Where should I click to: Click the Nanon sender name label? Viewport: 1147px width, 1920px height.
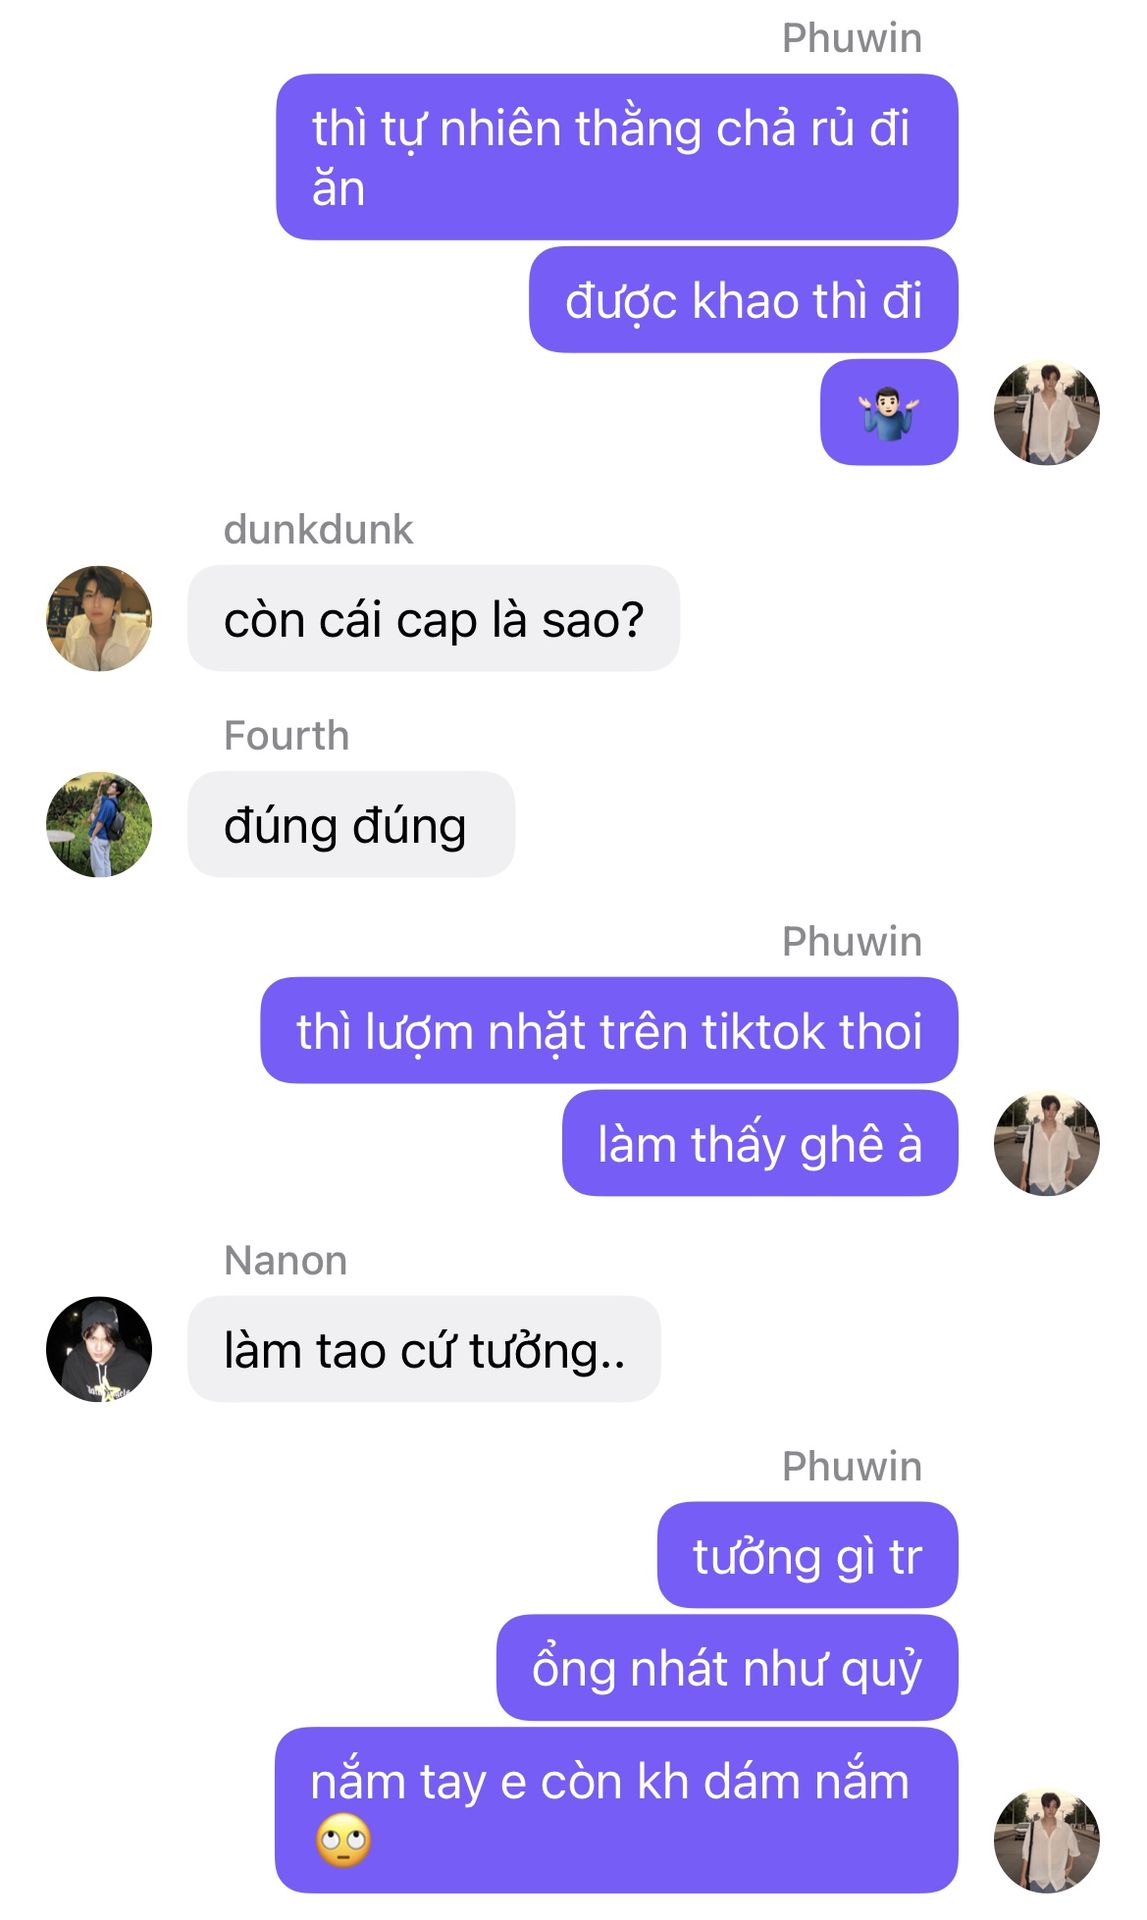click(286, 1260)
